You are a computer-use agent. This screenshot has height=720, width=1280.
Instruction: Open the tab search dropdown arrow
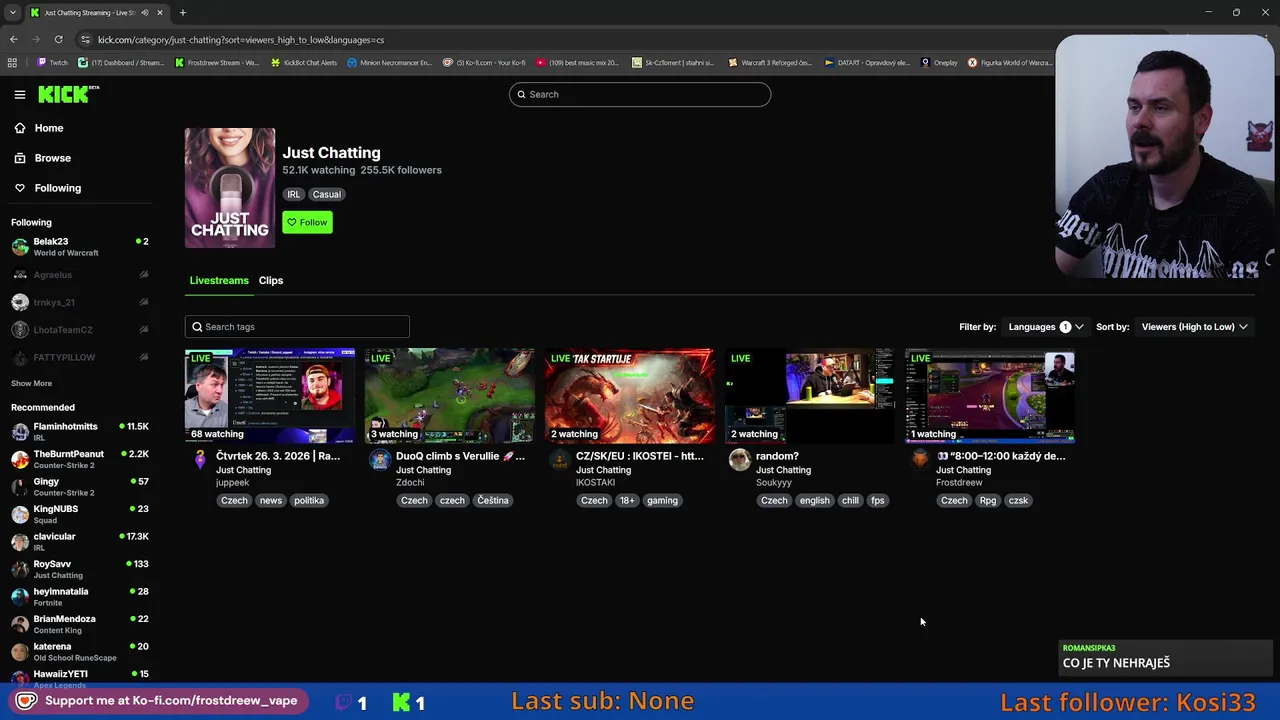[12, 12]
